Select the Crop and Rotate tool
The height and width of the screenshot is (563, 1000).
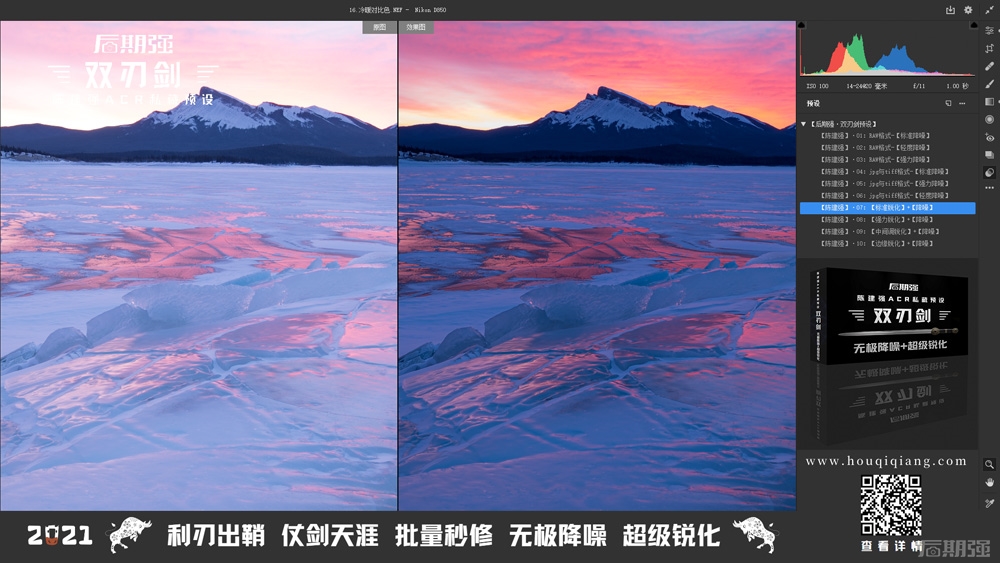click(x=989, y=48)
